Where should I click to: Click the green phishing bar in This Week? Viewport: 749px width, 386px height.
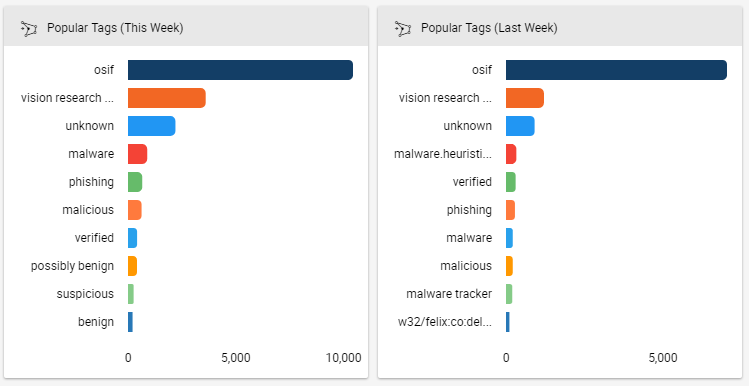135,182
